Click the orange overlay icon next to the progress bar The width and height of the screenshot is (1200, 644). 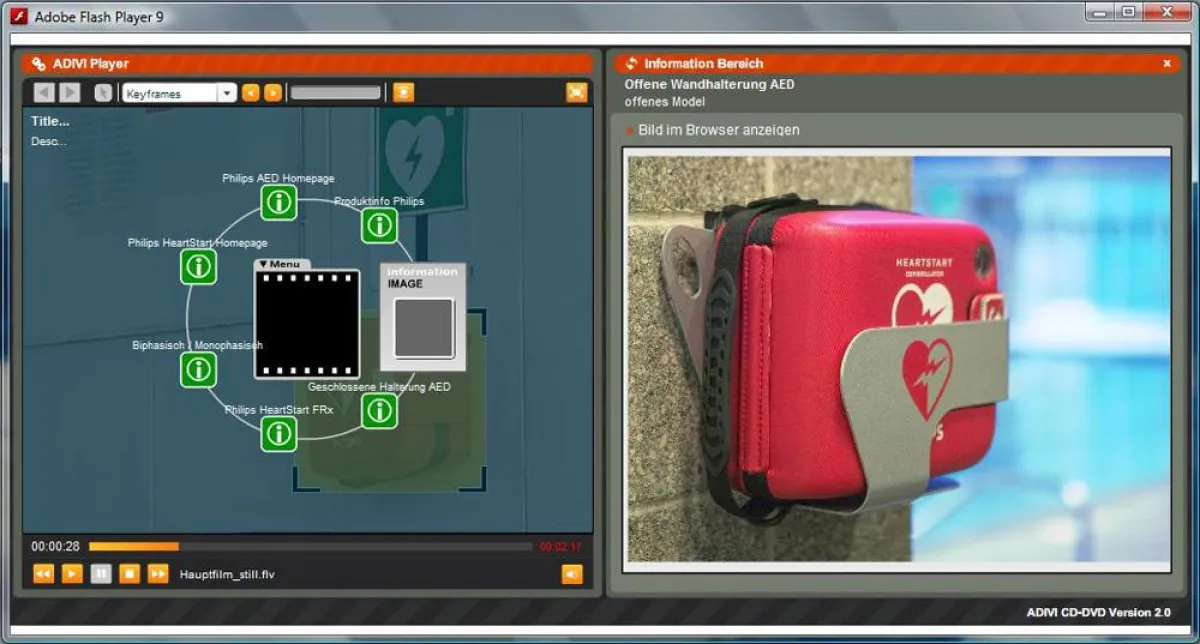point(403,91)
